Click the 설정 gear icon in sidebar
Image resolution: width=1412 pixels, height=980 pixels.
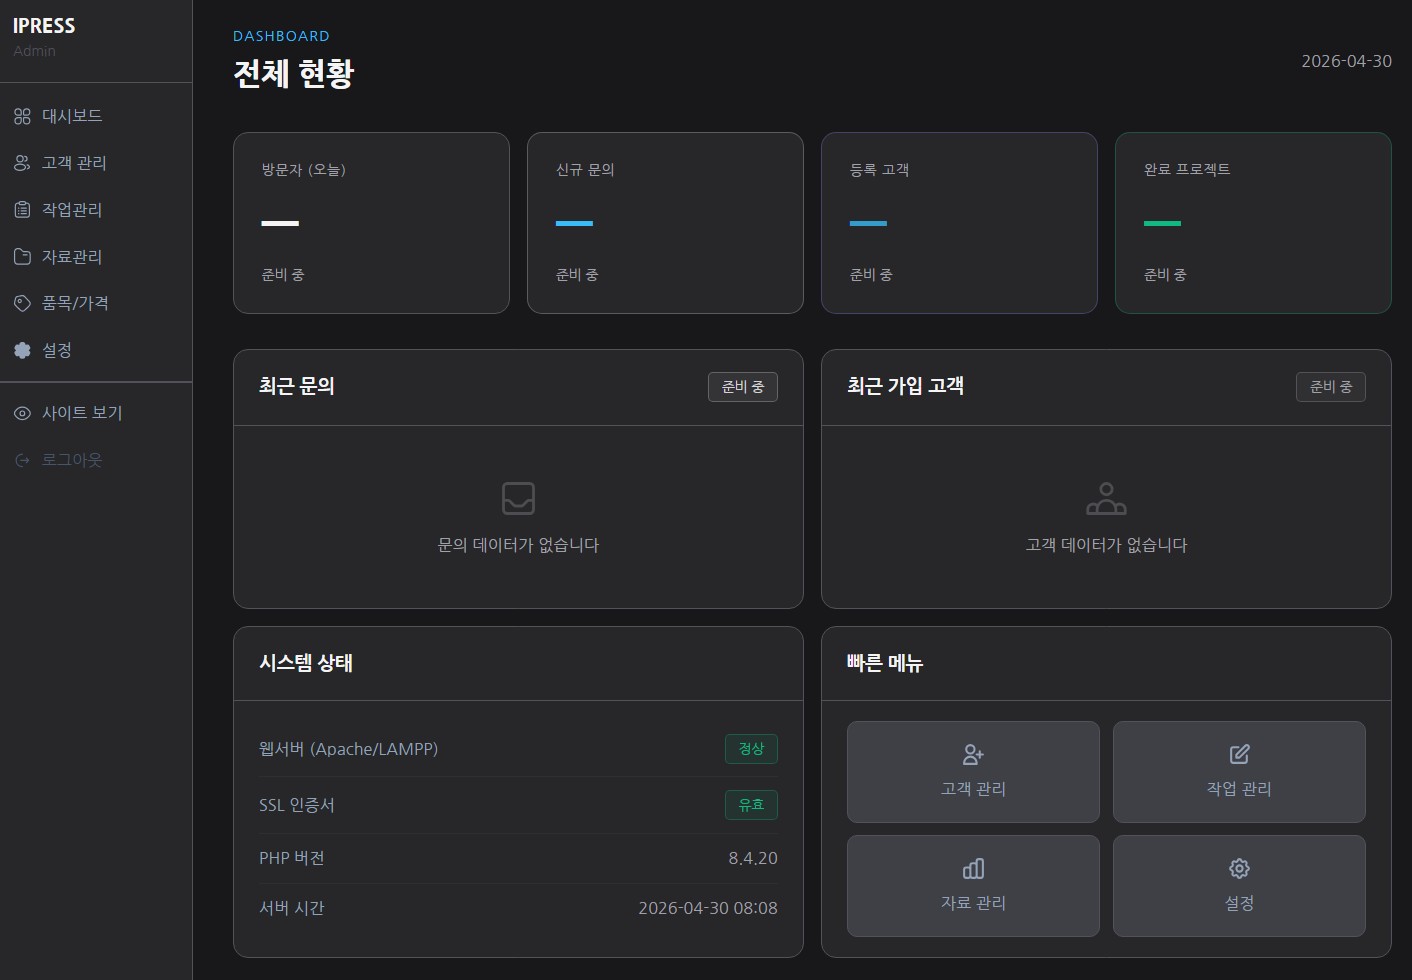(22, 350)
